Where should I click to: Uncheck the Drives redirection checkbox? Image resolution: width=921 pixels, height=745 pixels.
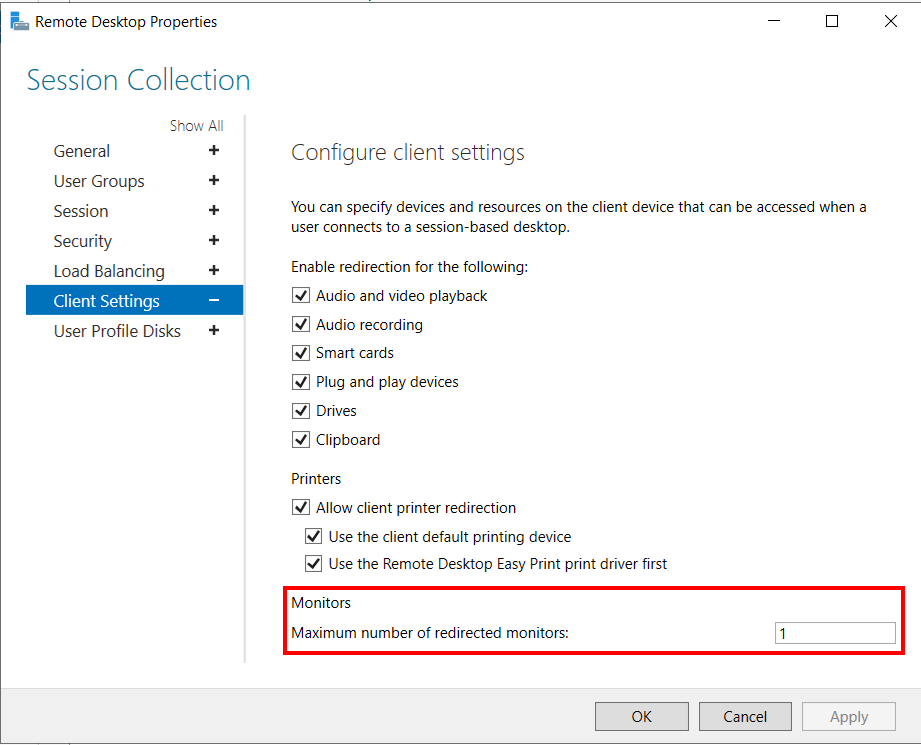pos(301,411)
